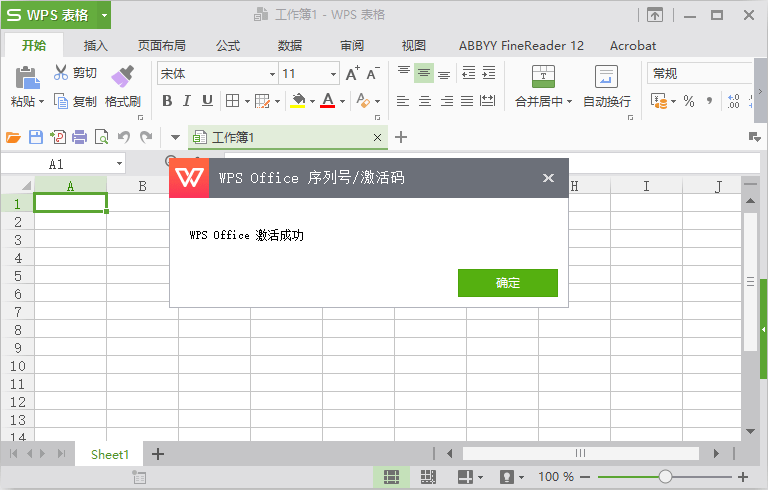Toggle italic formatting
Viewport: 768px width, 490px height.
(x=187, y=101)
